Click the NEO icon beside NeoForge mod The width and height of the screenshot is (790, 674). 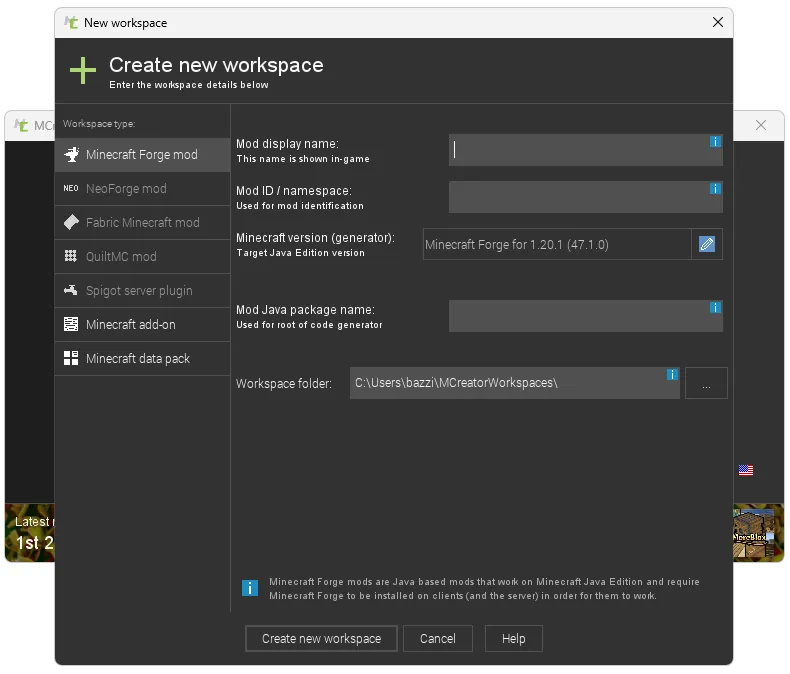(71, 188)
